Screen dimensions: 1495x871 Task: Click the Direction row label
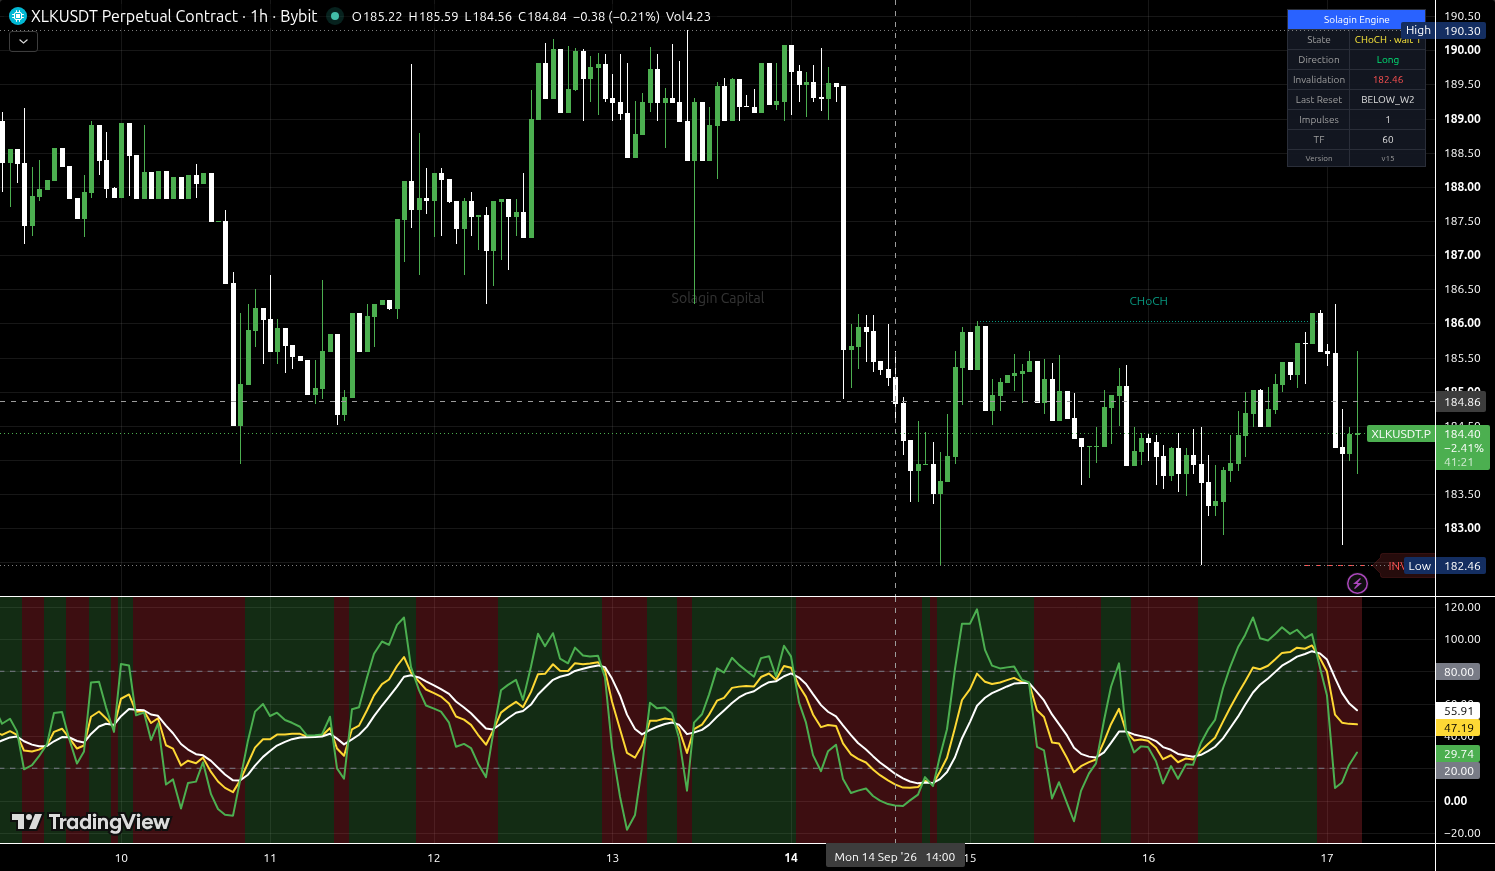(1319, 60)
